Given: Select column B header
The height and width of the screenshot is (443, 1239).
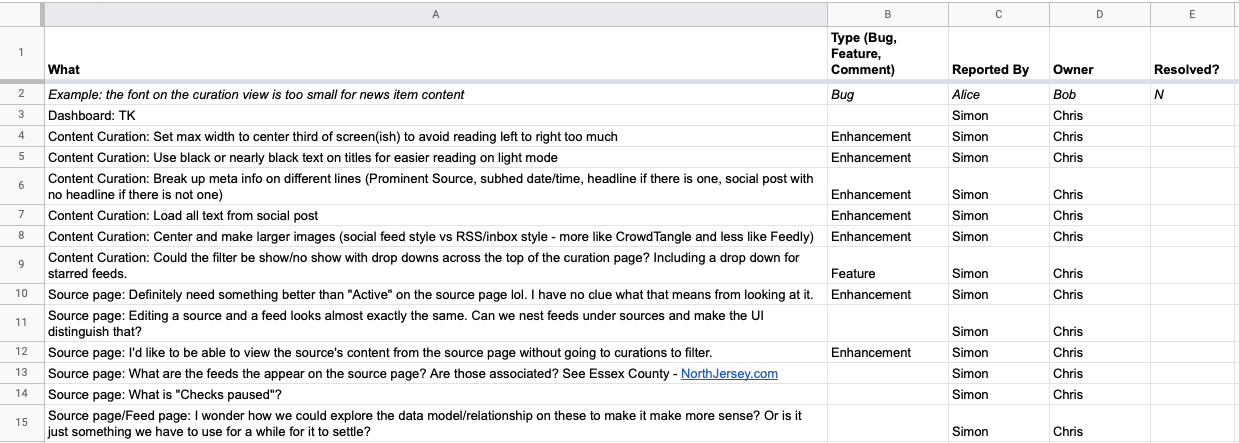Looking at the screenshot, I should click(887, 14).
